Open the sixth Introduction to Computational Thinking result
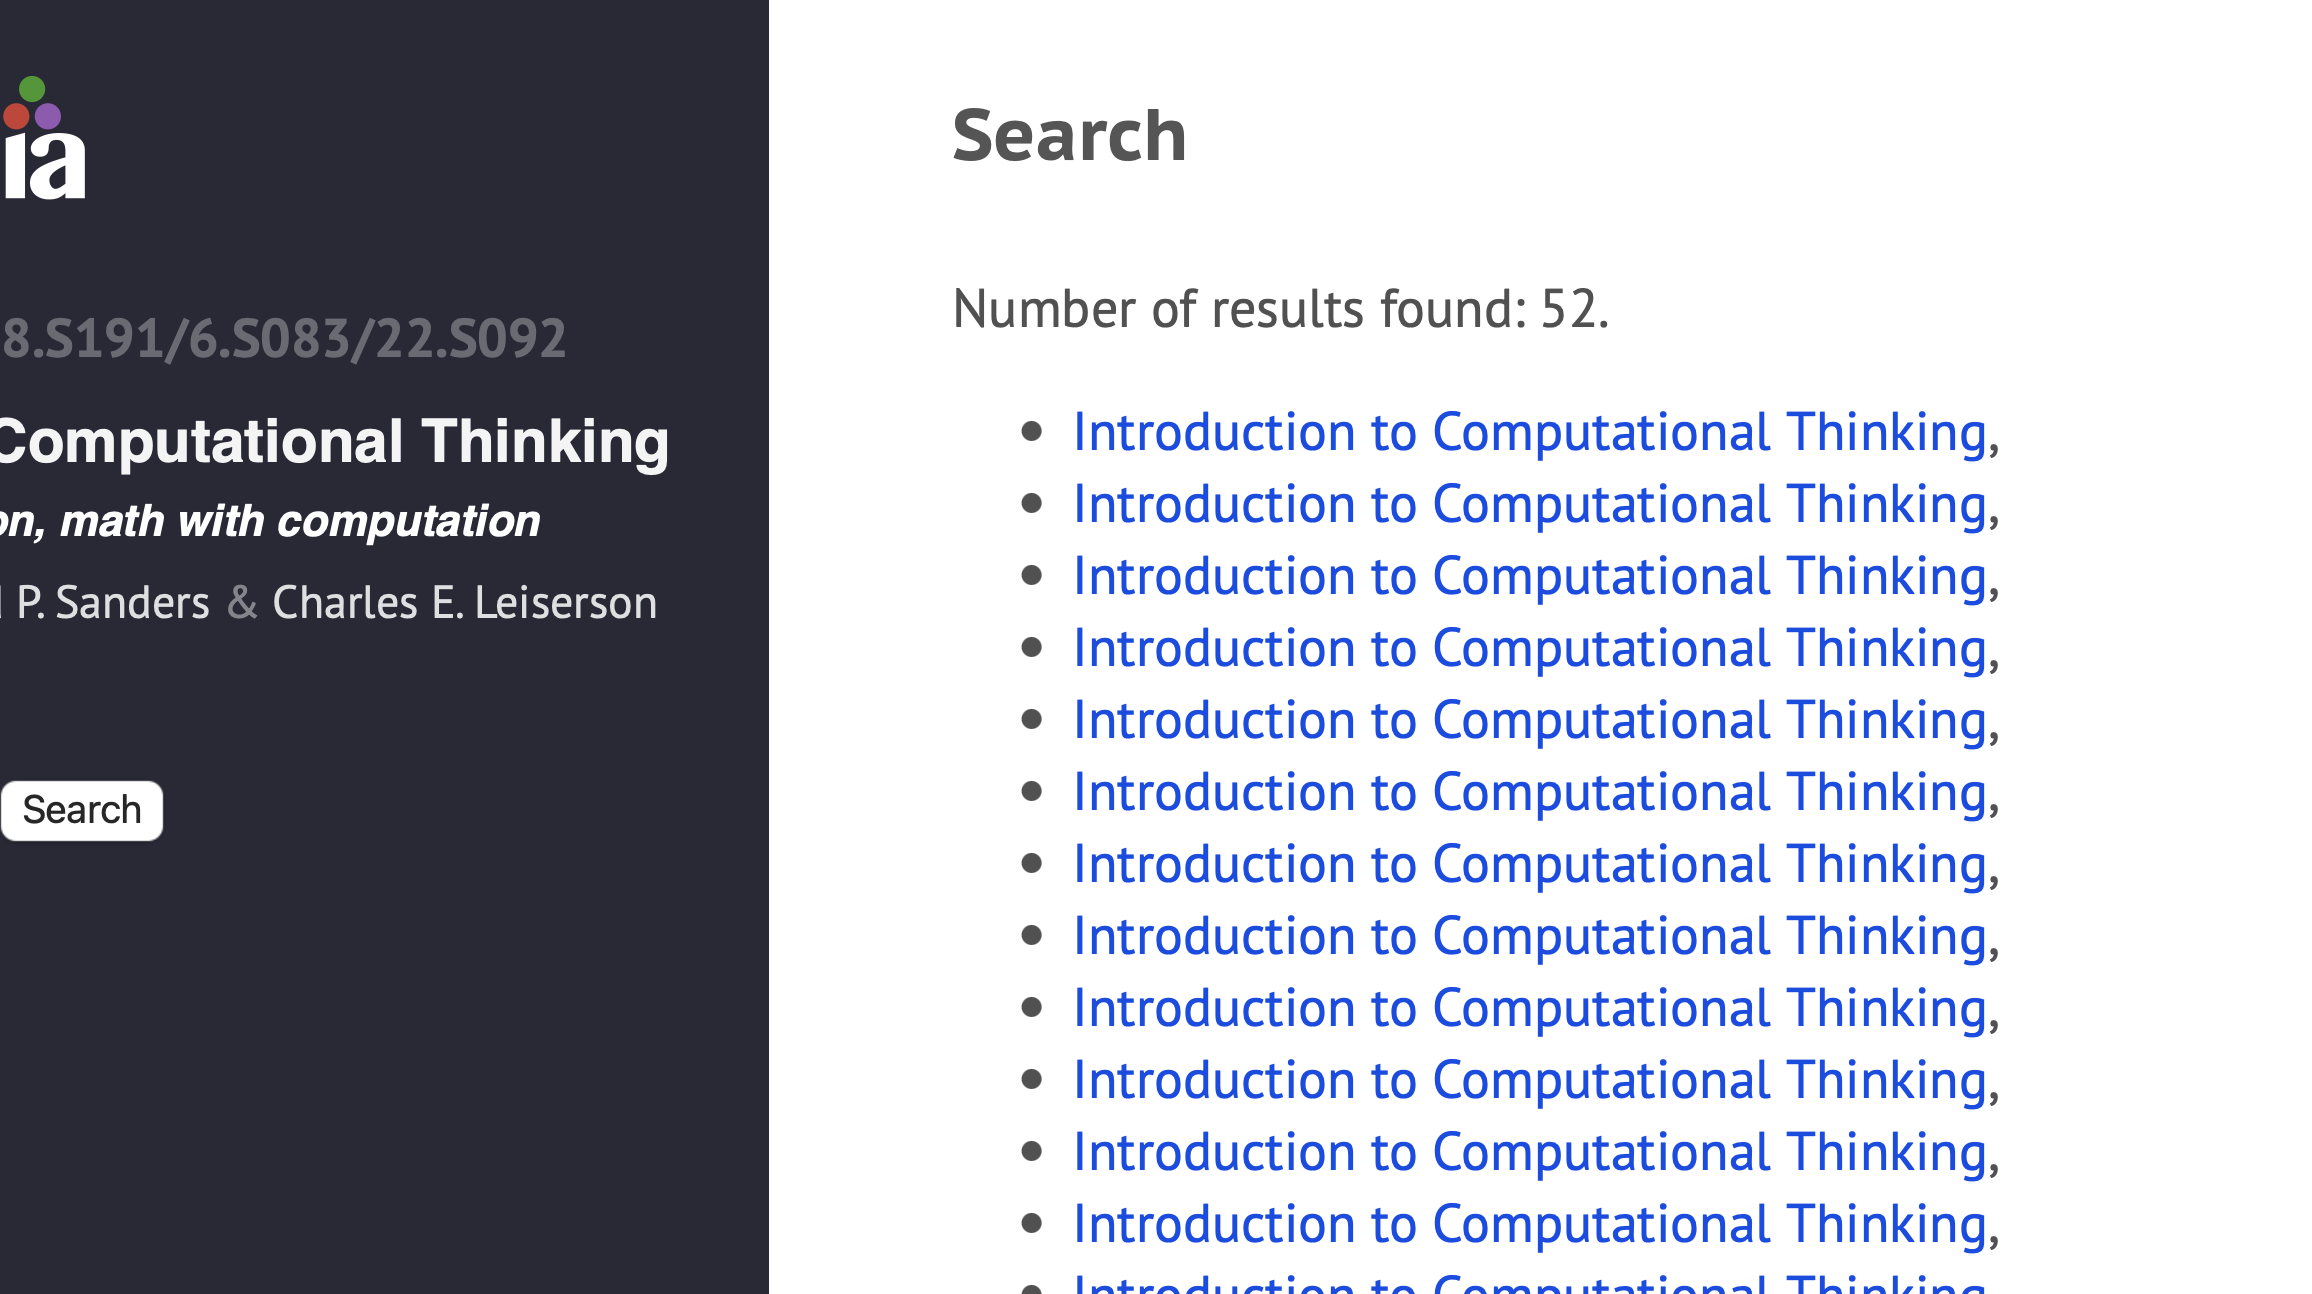 pyautogui.click(x=1529, y=793)
